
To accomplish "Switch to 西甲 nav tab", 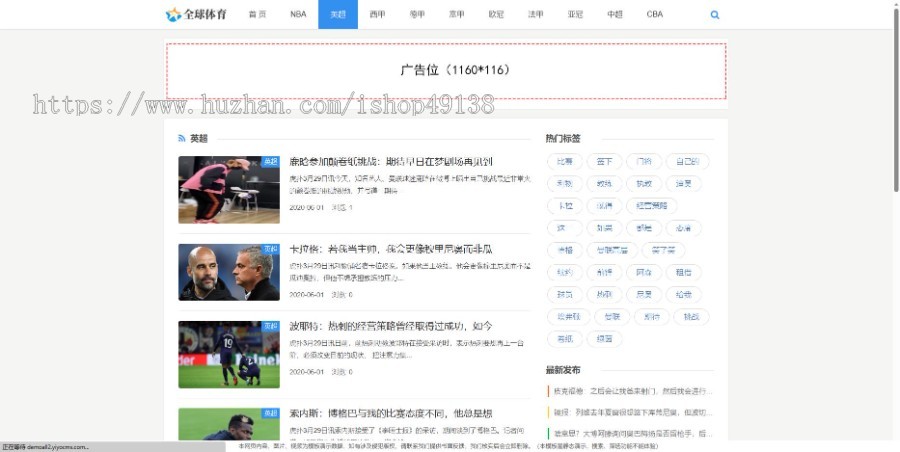I will (x=377, y=14).
